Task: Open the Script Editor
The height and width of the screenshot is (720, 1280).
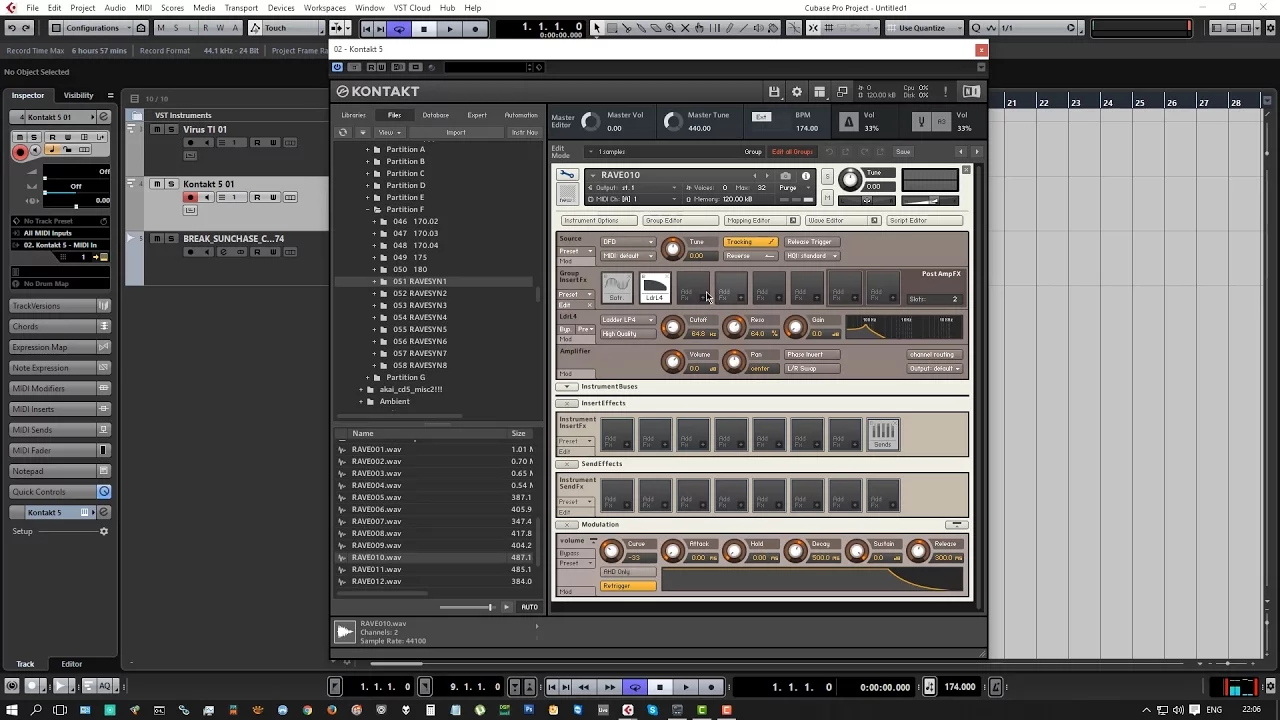Action: [924, 220]
